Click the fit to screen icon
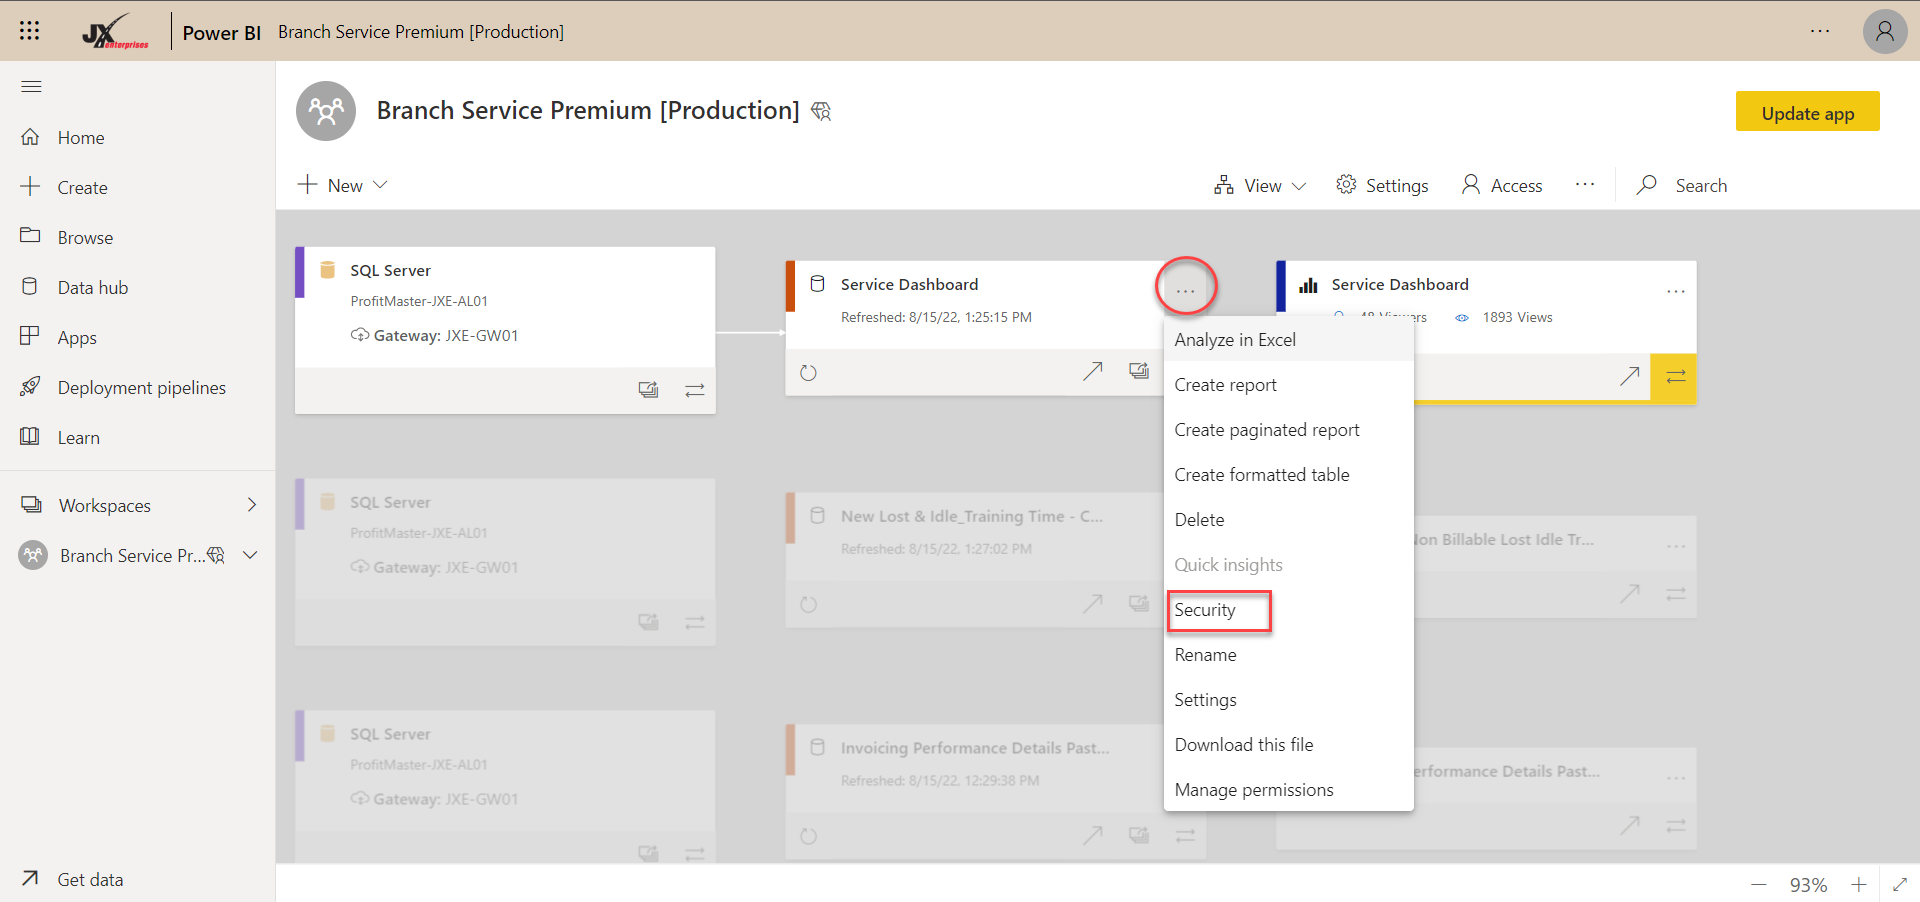The image size is (1920, 902). point(1900,884)
